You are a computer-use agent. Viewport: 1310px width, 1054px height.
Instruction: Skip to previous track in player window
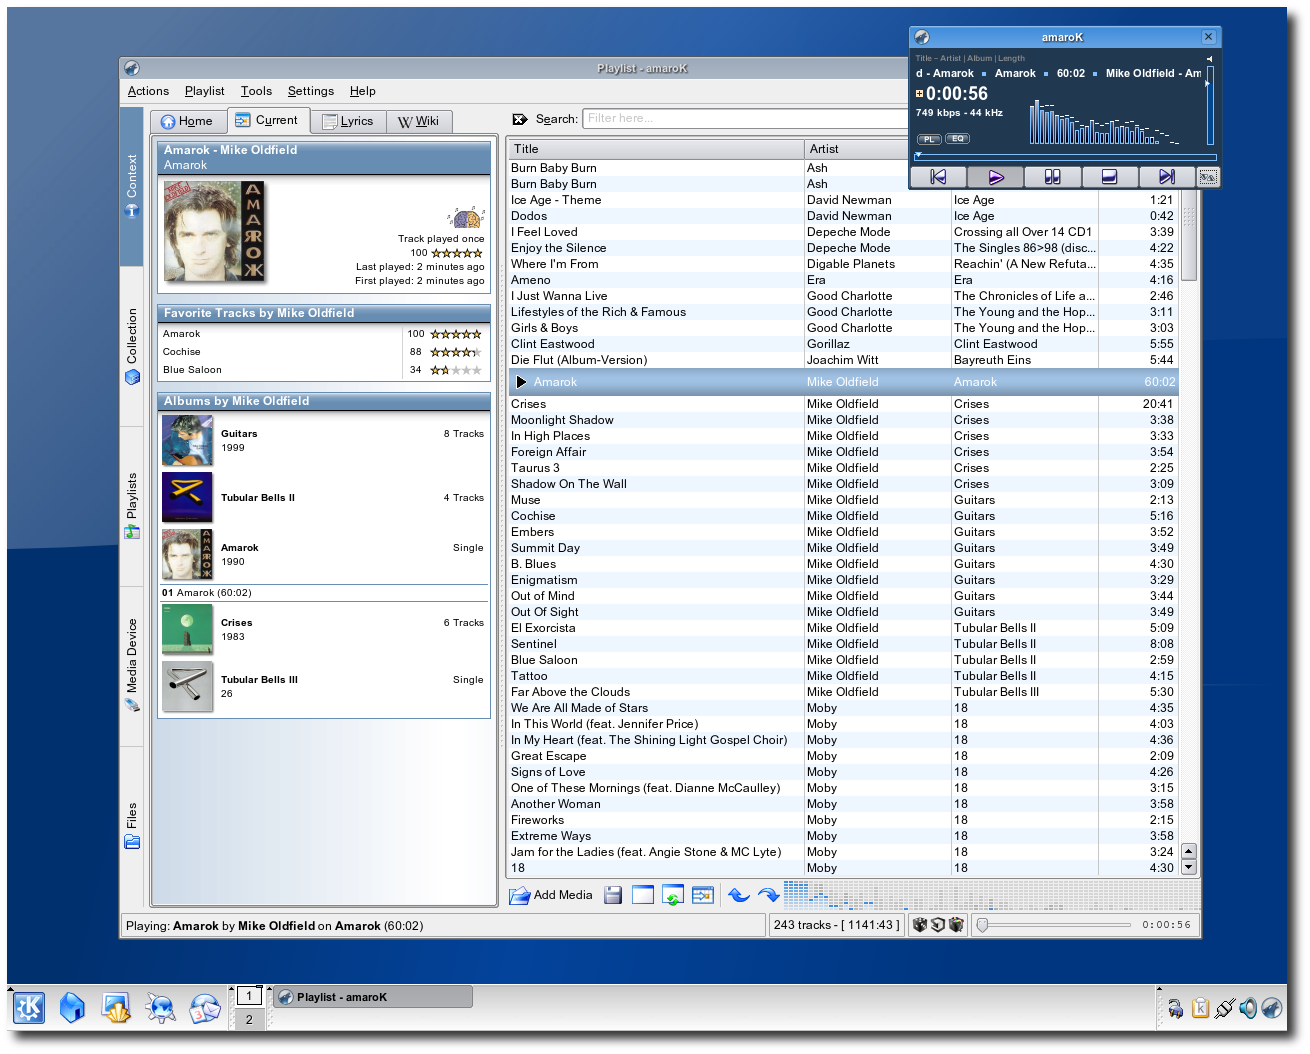click(x=938, y=177)
